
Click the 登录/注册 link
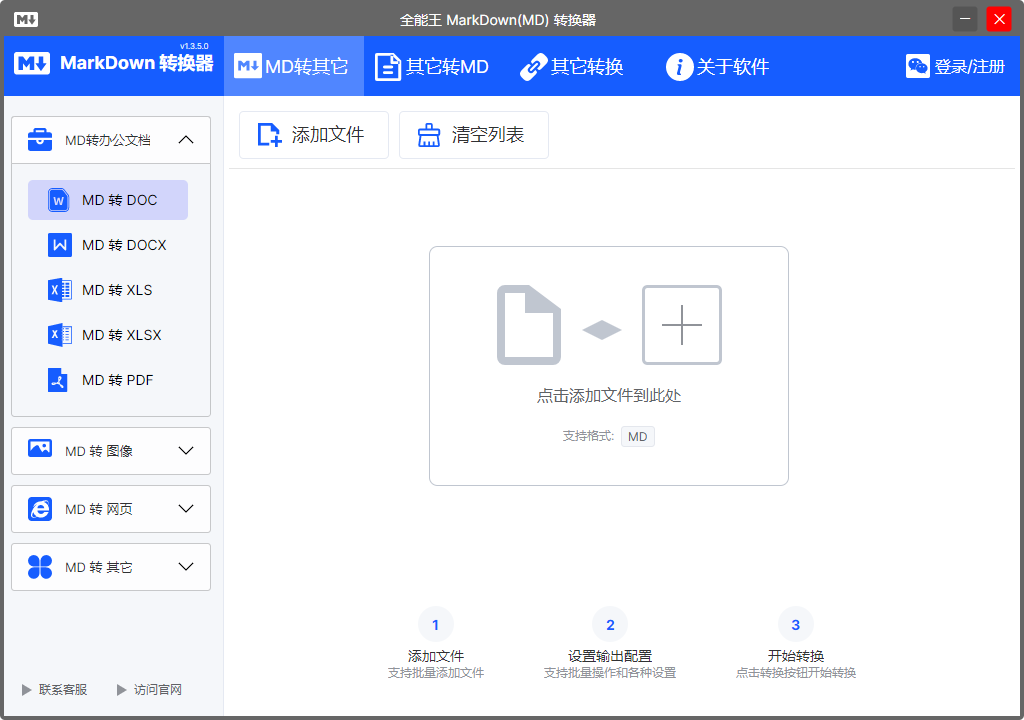pyautogui.click(x=969, y=67)
